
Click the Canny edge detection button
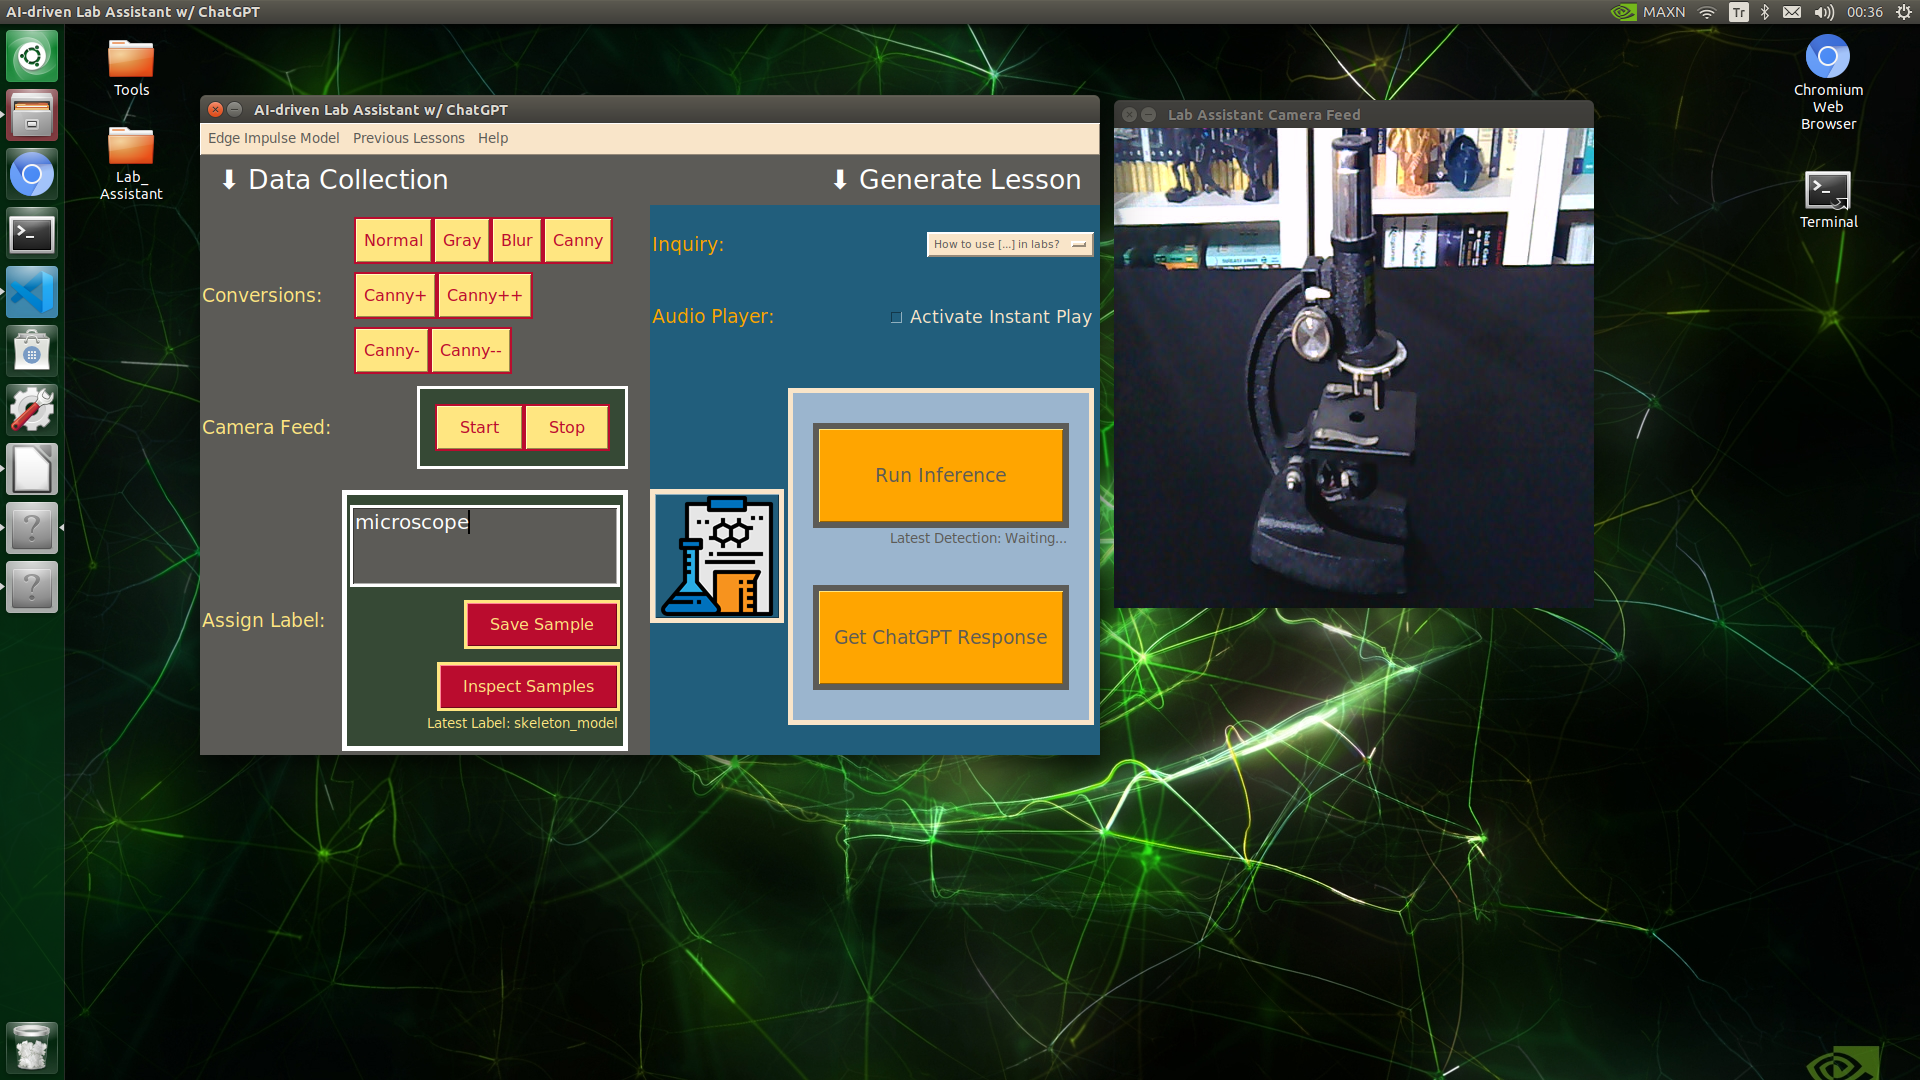coord(578,239)
